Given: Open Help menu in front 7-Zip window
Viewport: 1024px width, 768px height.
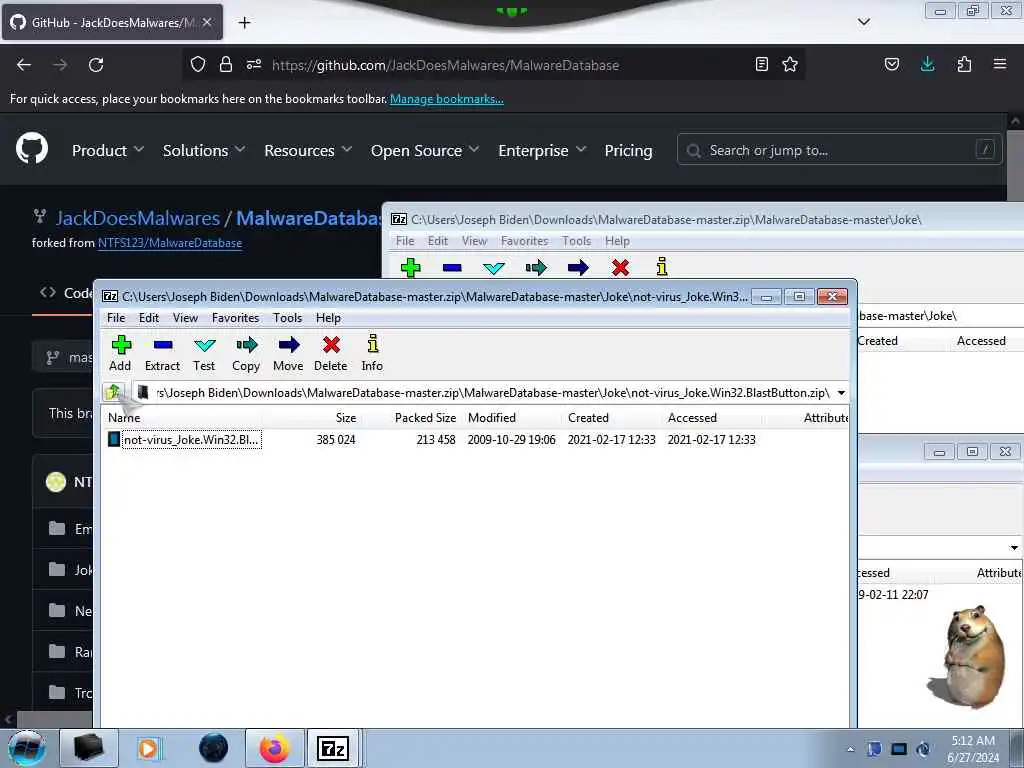Looking at the screenshot, I should (x=328, y=318).
